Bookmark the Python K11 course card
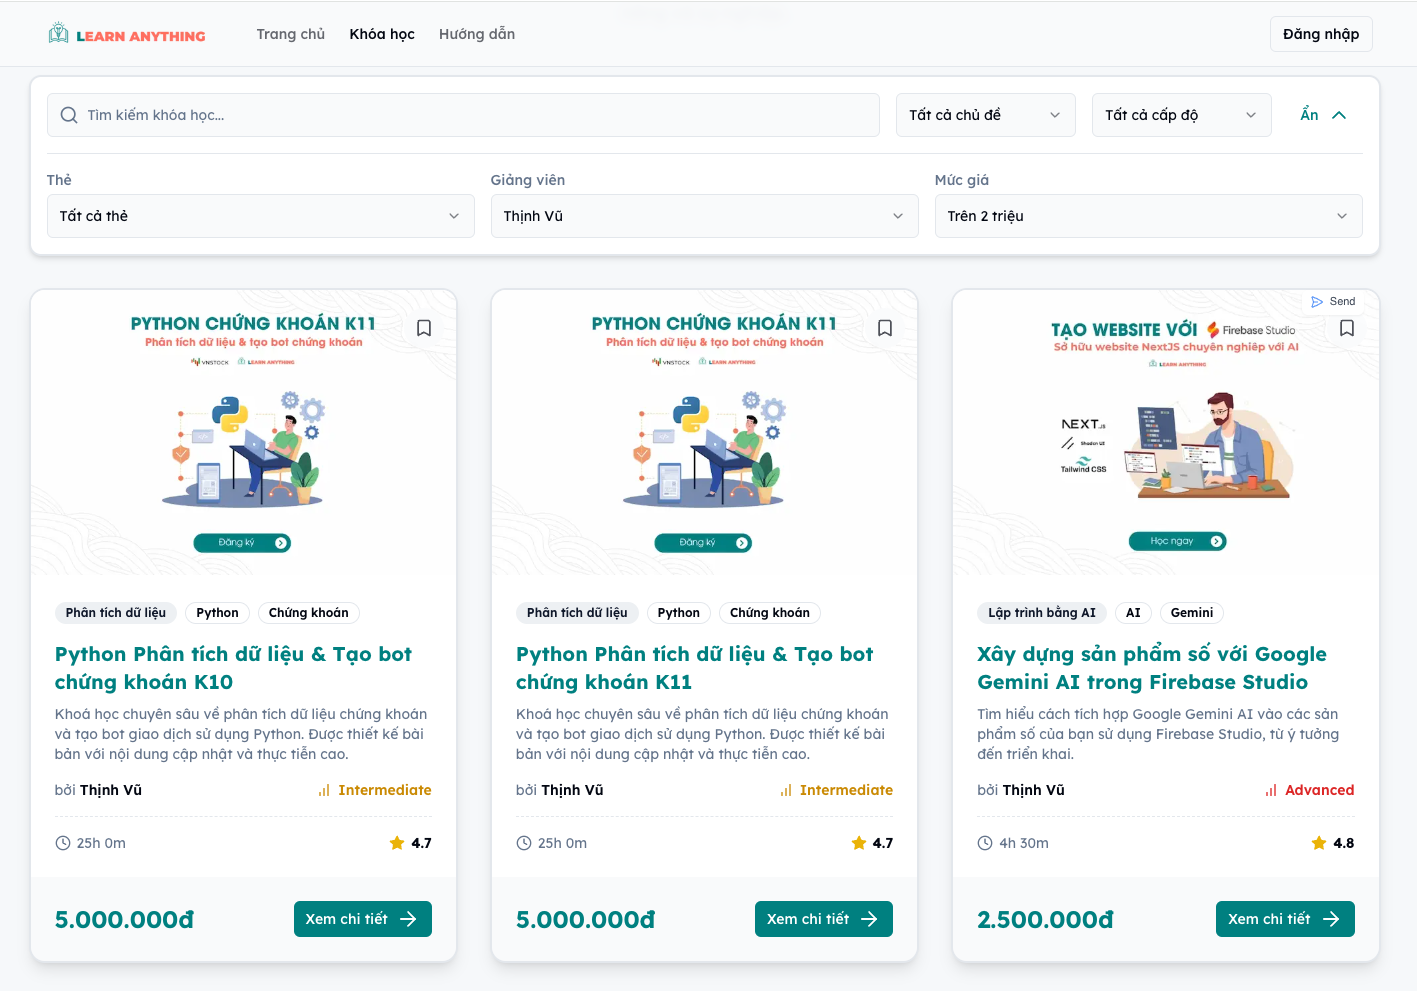This screenshot has width=1417, height=991. pos(885,328)
